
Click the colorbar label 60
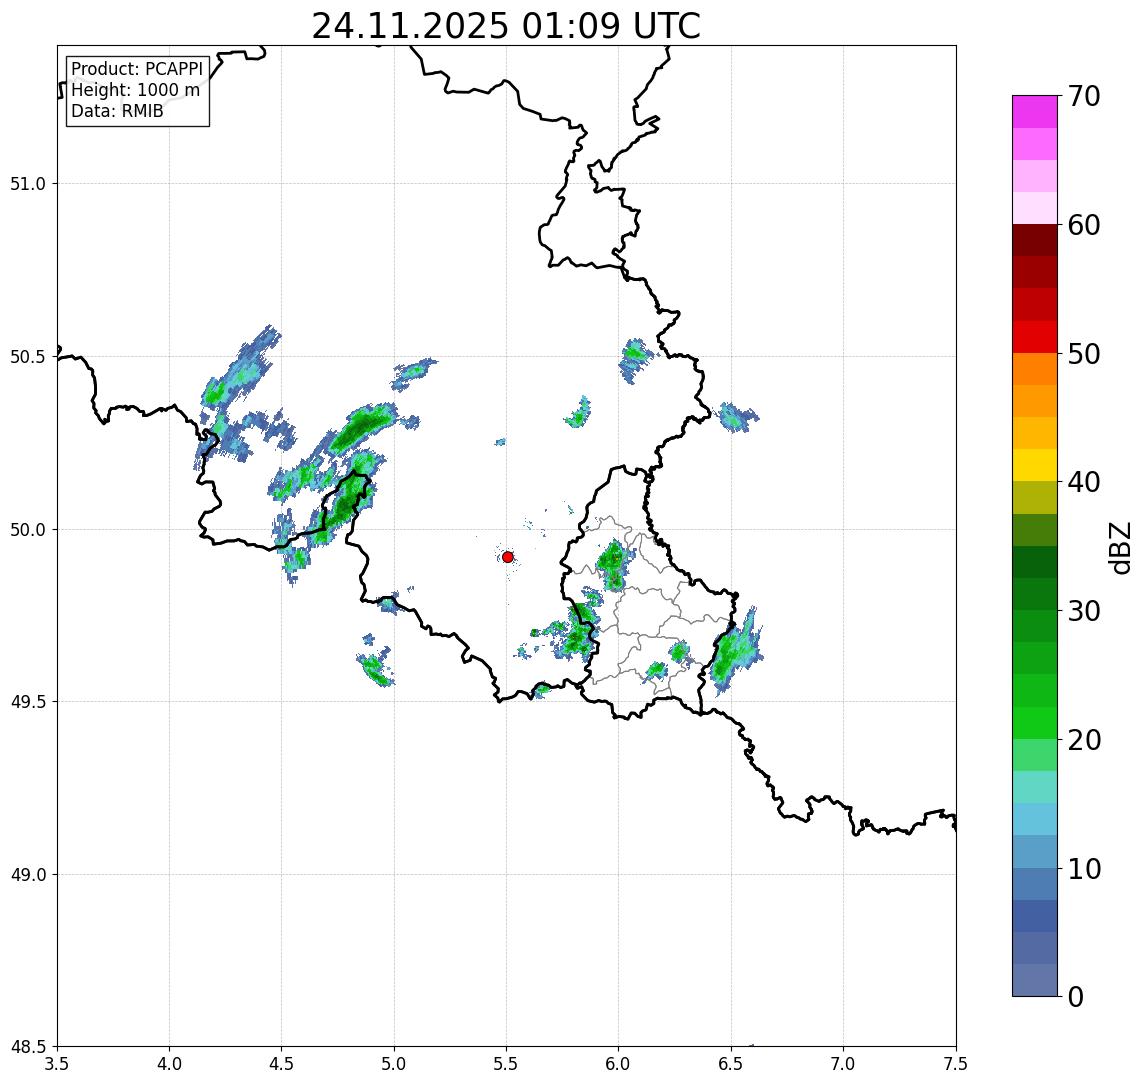pyautogui.click(x=1084, y=225)
